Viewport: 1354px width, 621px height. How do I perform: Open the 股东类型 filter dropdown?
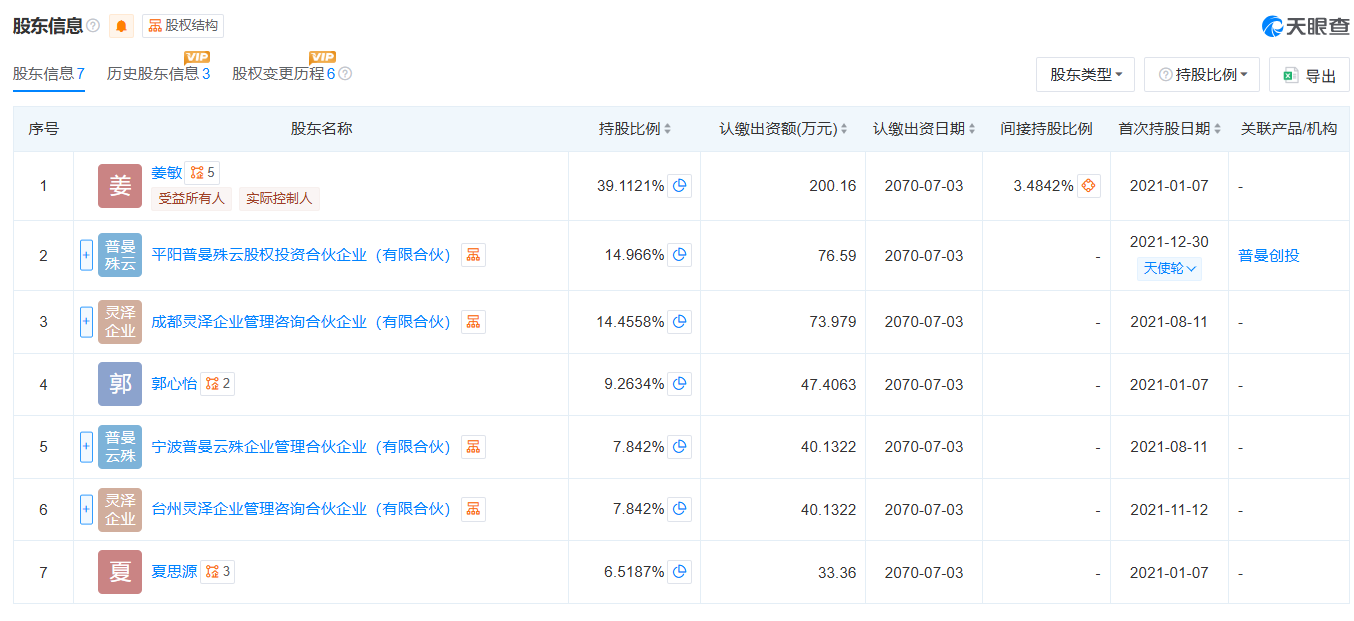1085,74
